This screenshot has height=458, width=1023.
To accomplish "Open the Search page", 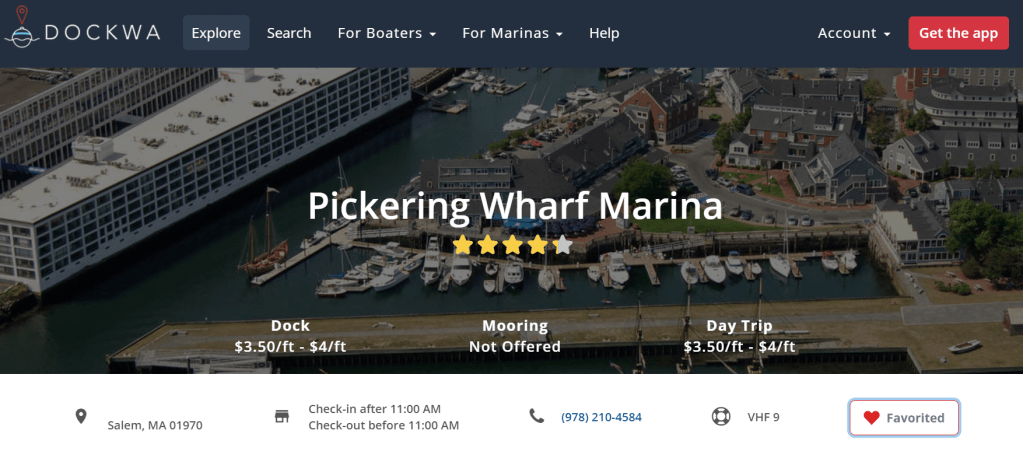I will pyautogui.click(x=289, y=33).
